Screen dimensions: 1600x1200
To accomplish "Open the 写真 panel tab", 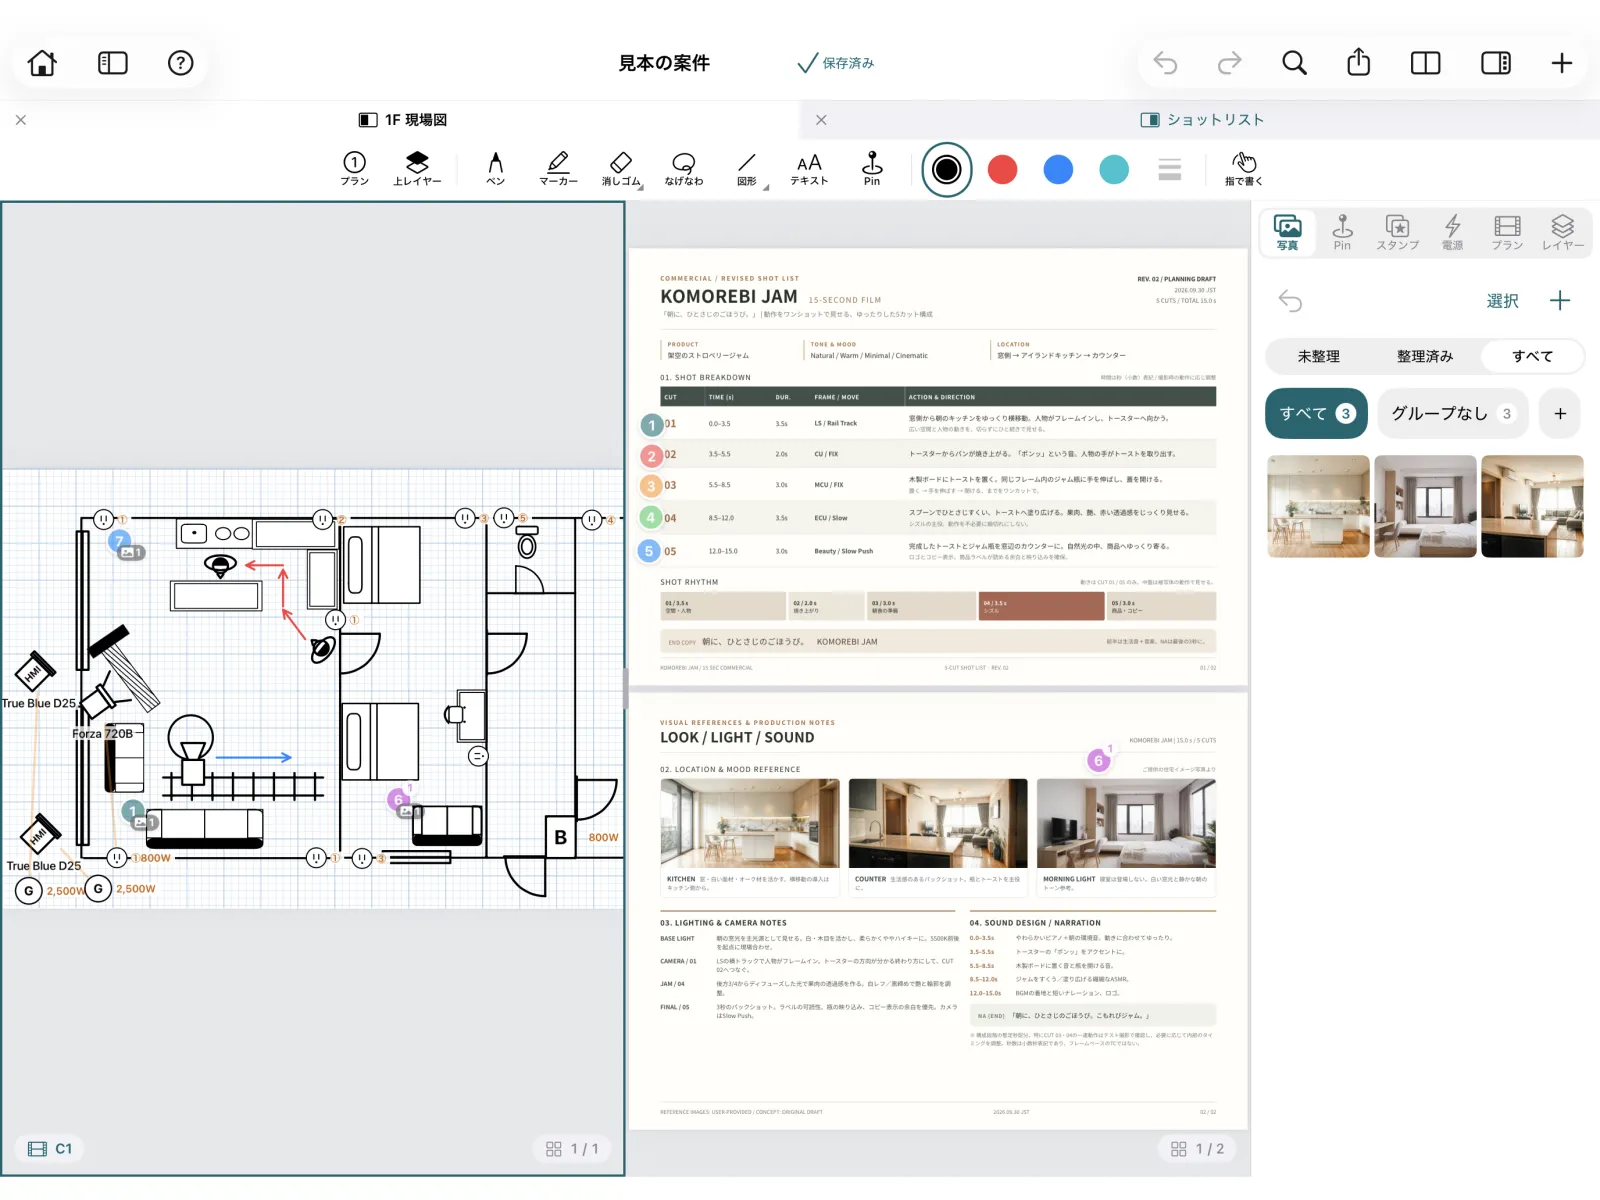I will [x=1288, y=232].
